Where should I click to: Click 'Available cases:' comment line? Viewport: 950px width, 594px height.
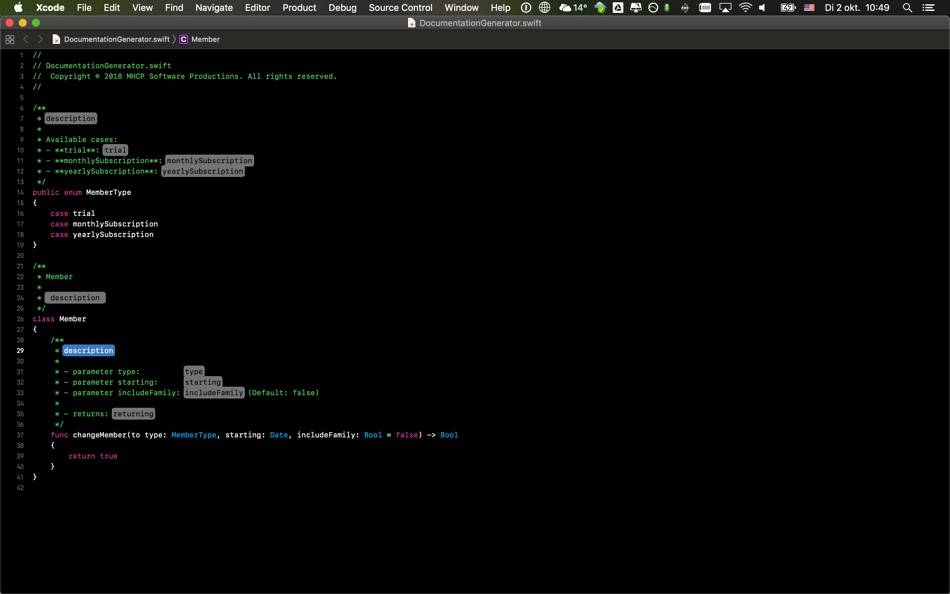[x=78, y=139]
